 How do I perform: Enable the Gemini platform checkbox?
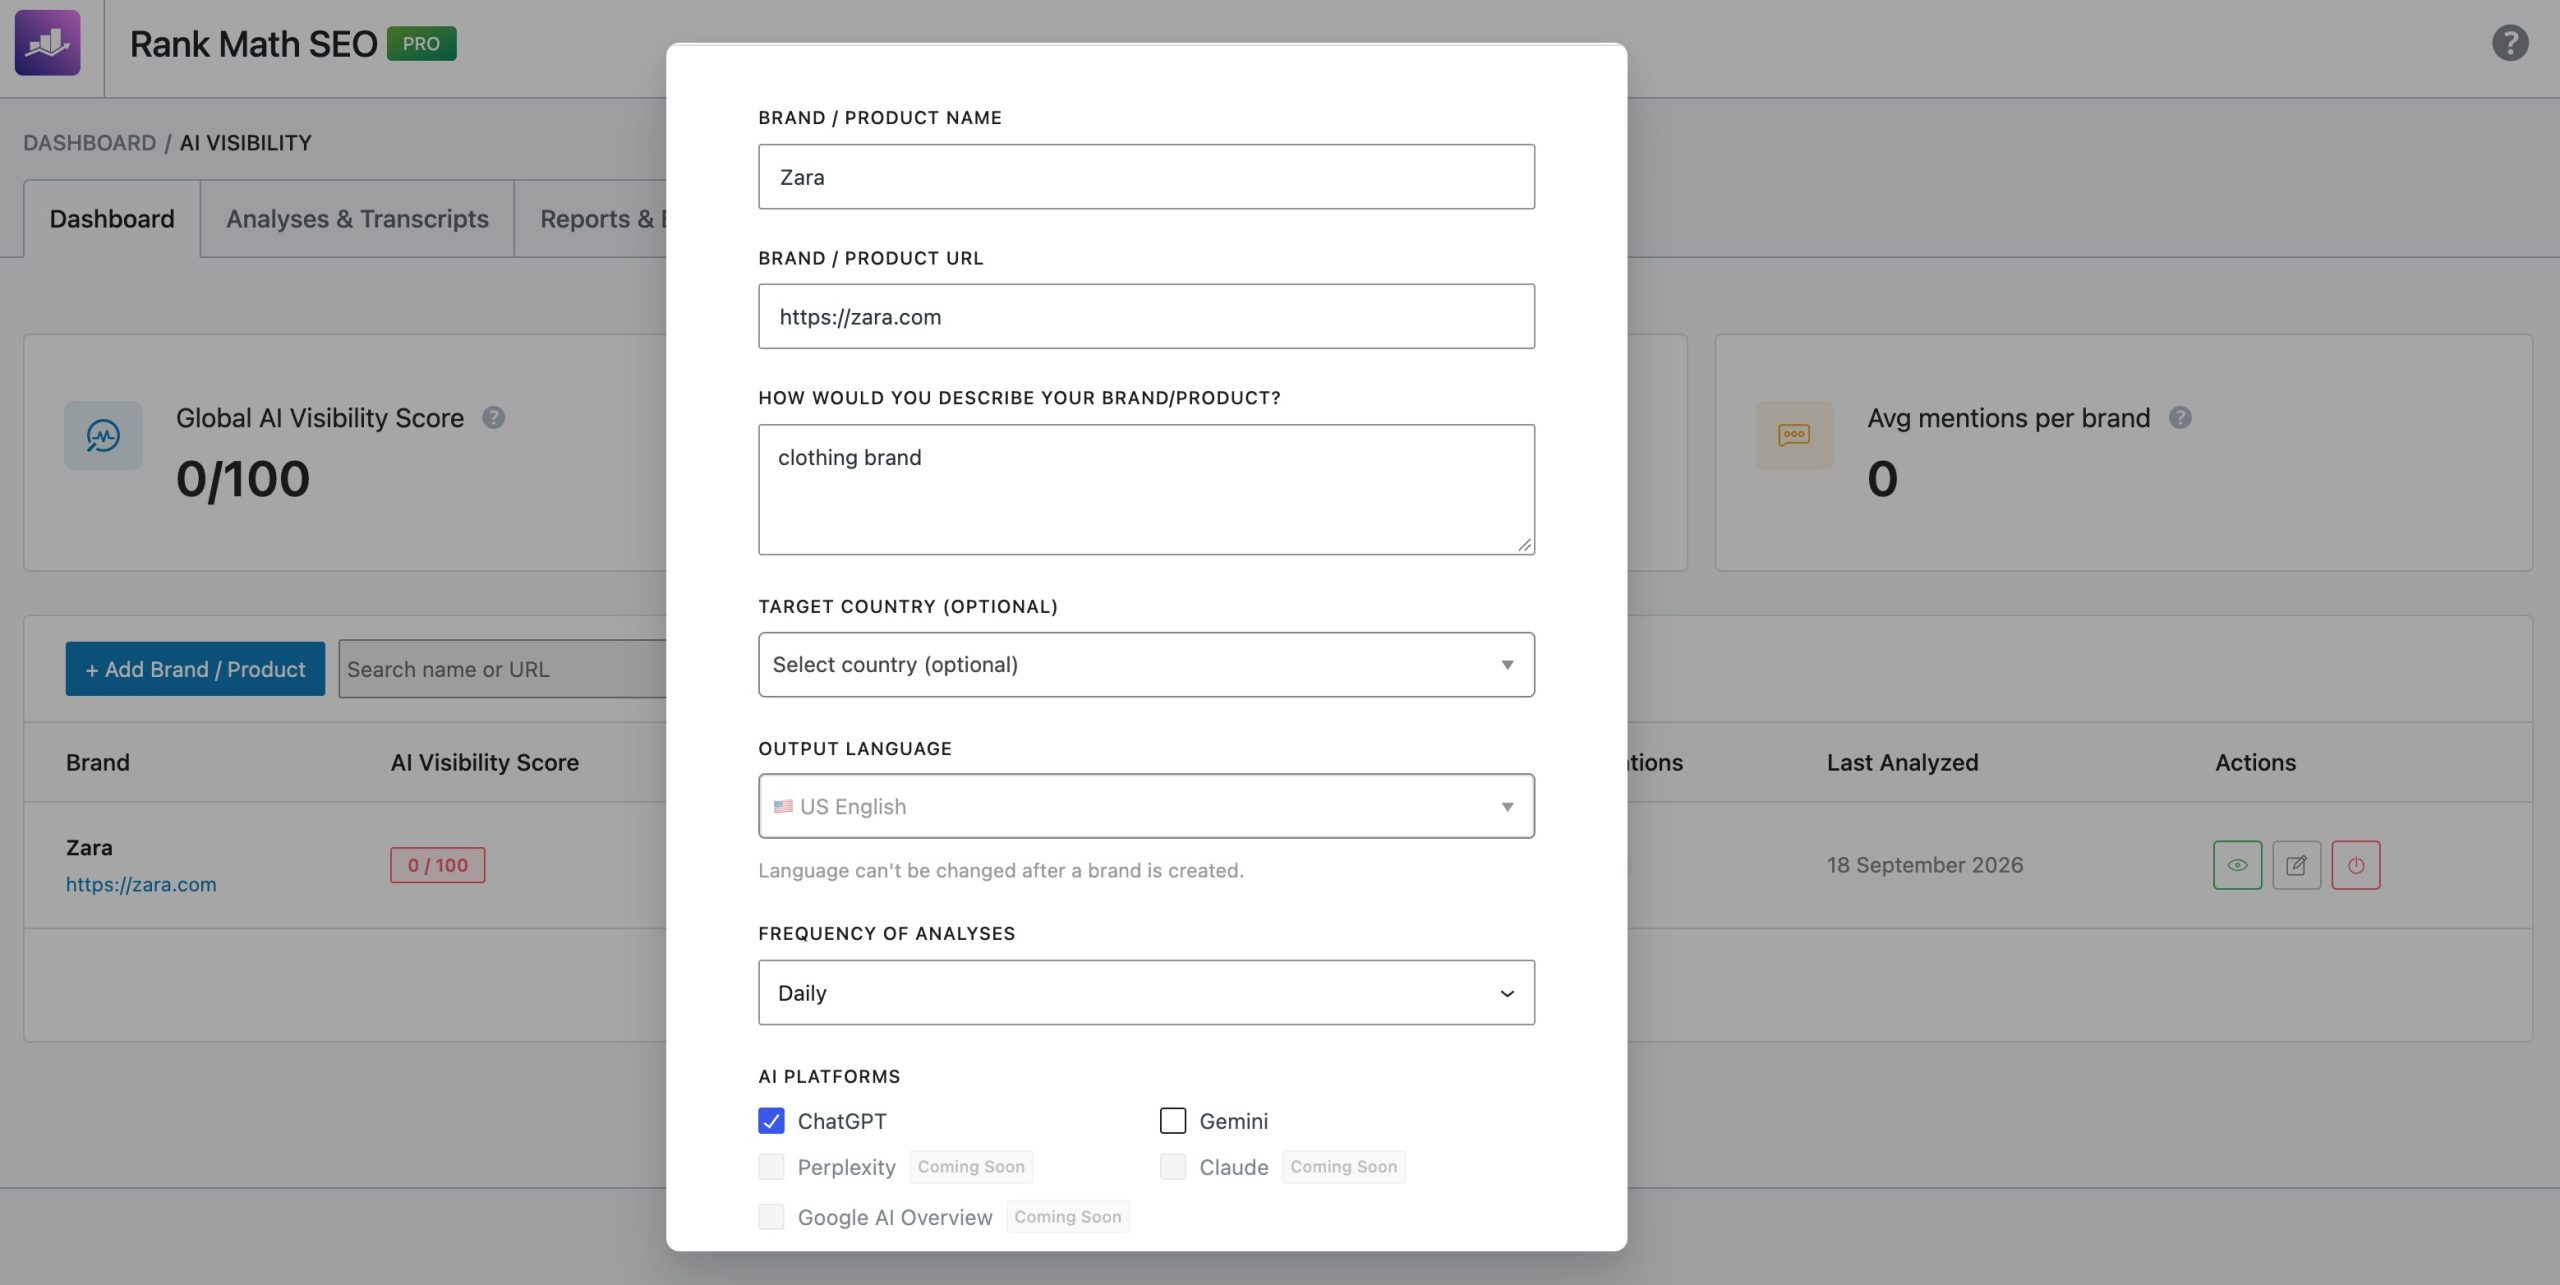click(1173, 1121)
